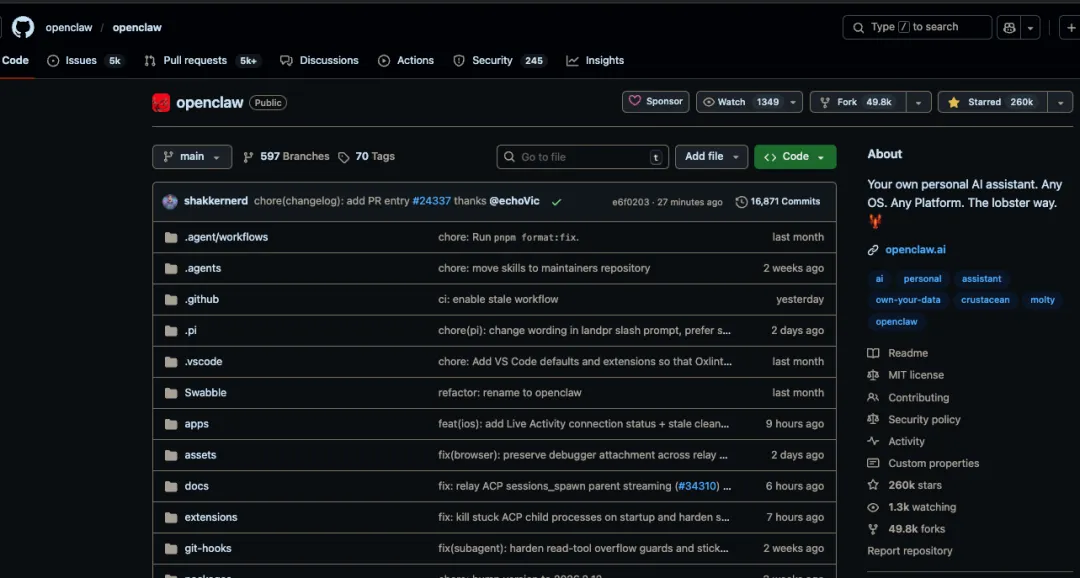Click the tags icon beside 70 Tags
The image size is (1080, 578).
pos(344,157)
